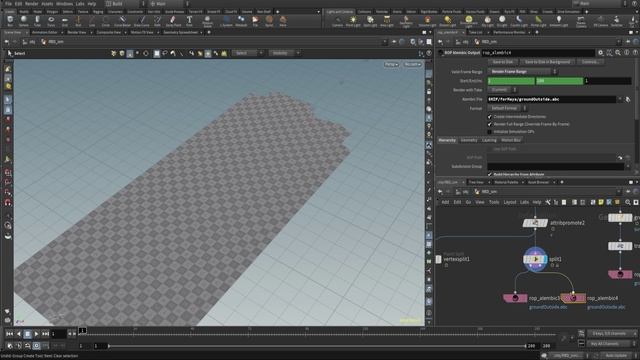Click the Alembic File path field
640x360 pixels.
click(552, 99)
